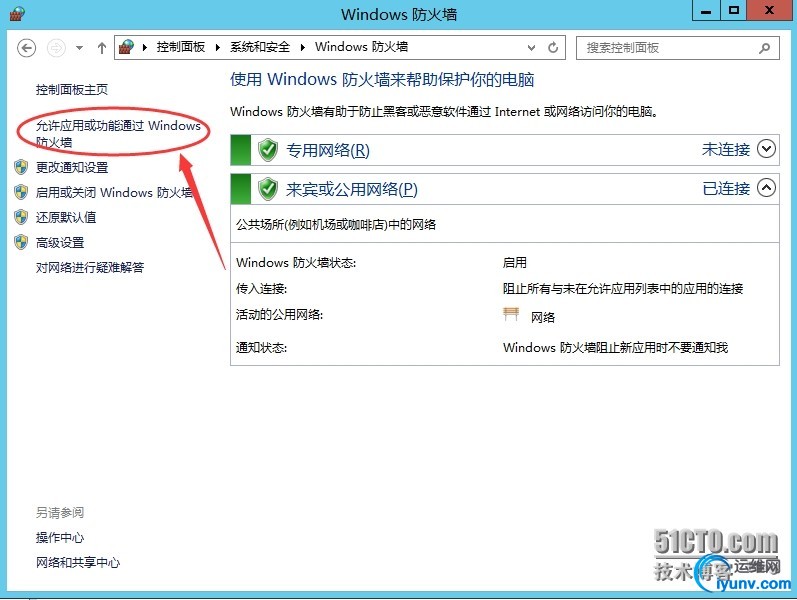Open the recent locations dropdown arrow

(79, 48)
